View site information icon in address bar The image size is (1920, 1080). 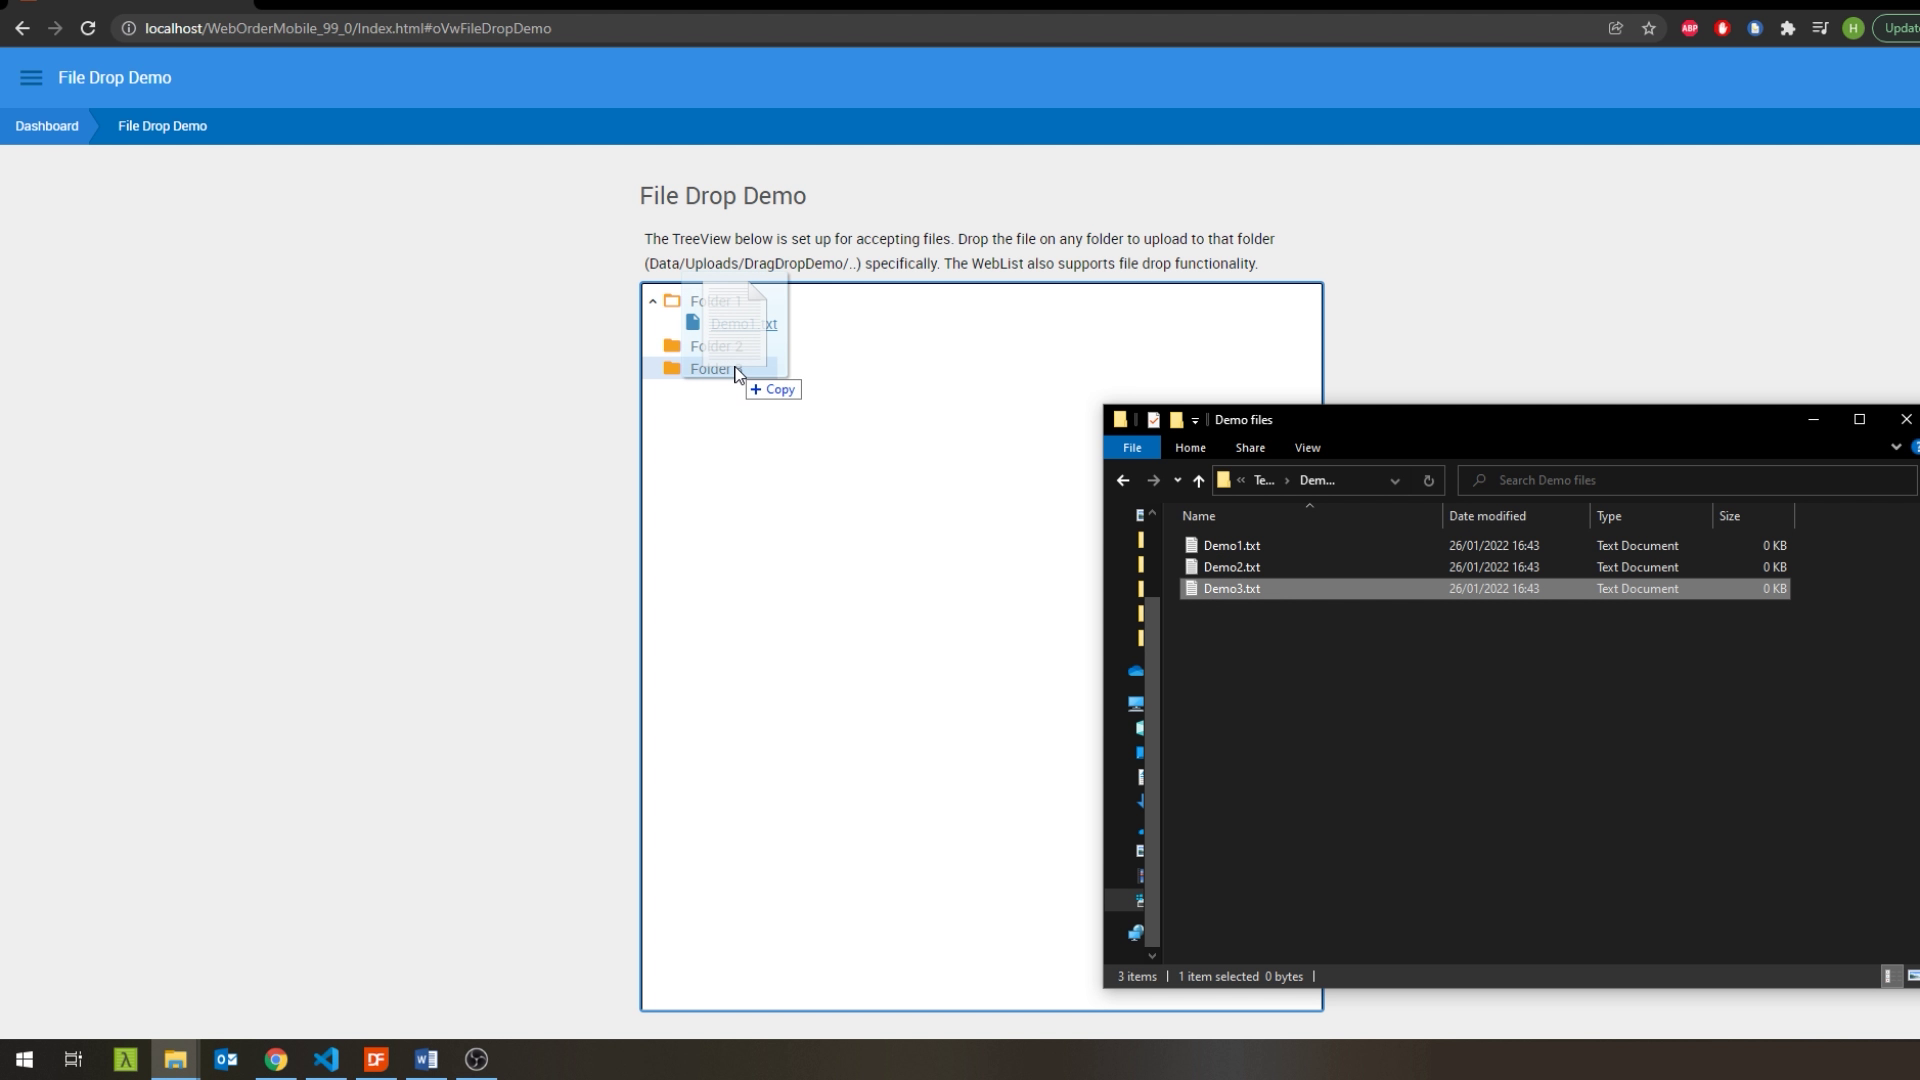[128, 28]
